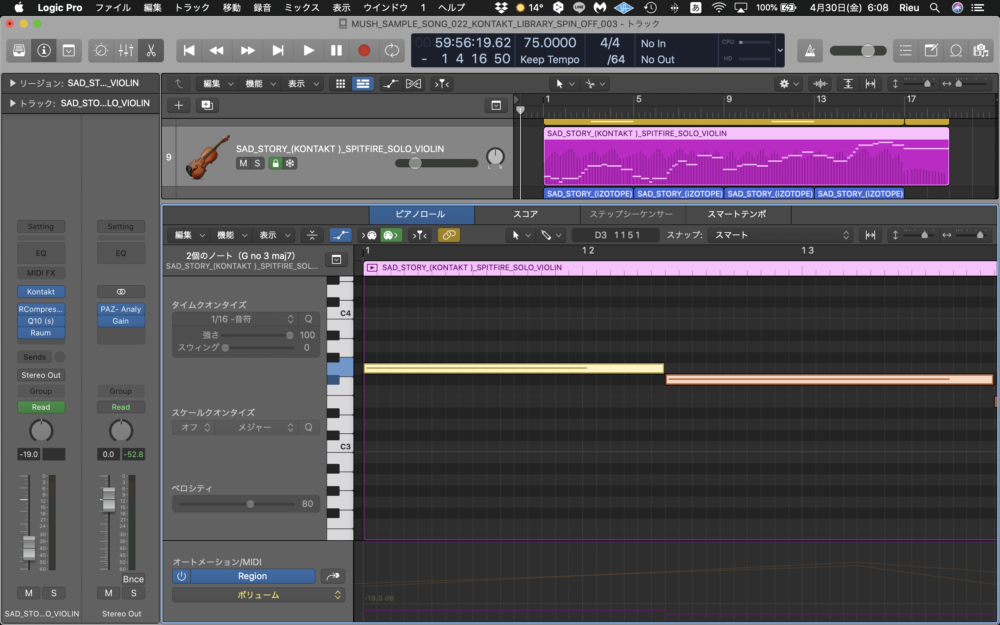Click the piano roll Link icon
Viewport: 1000px width, 625px height.
[x=449, y=235]
